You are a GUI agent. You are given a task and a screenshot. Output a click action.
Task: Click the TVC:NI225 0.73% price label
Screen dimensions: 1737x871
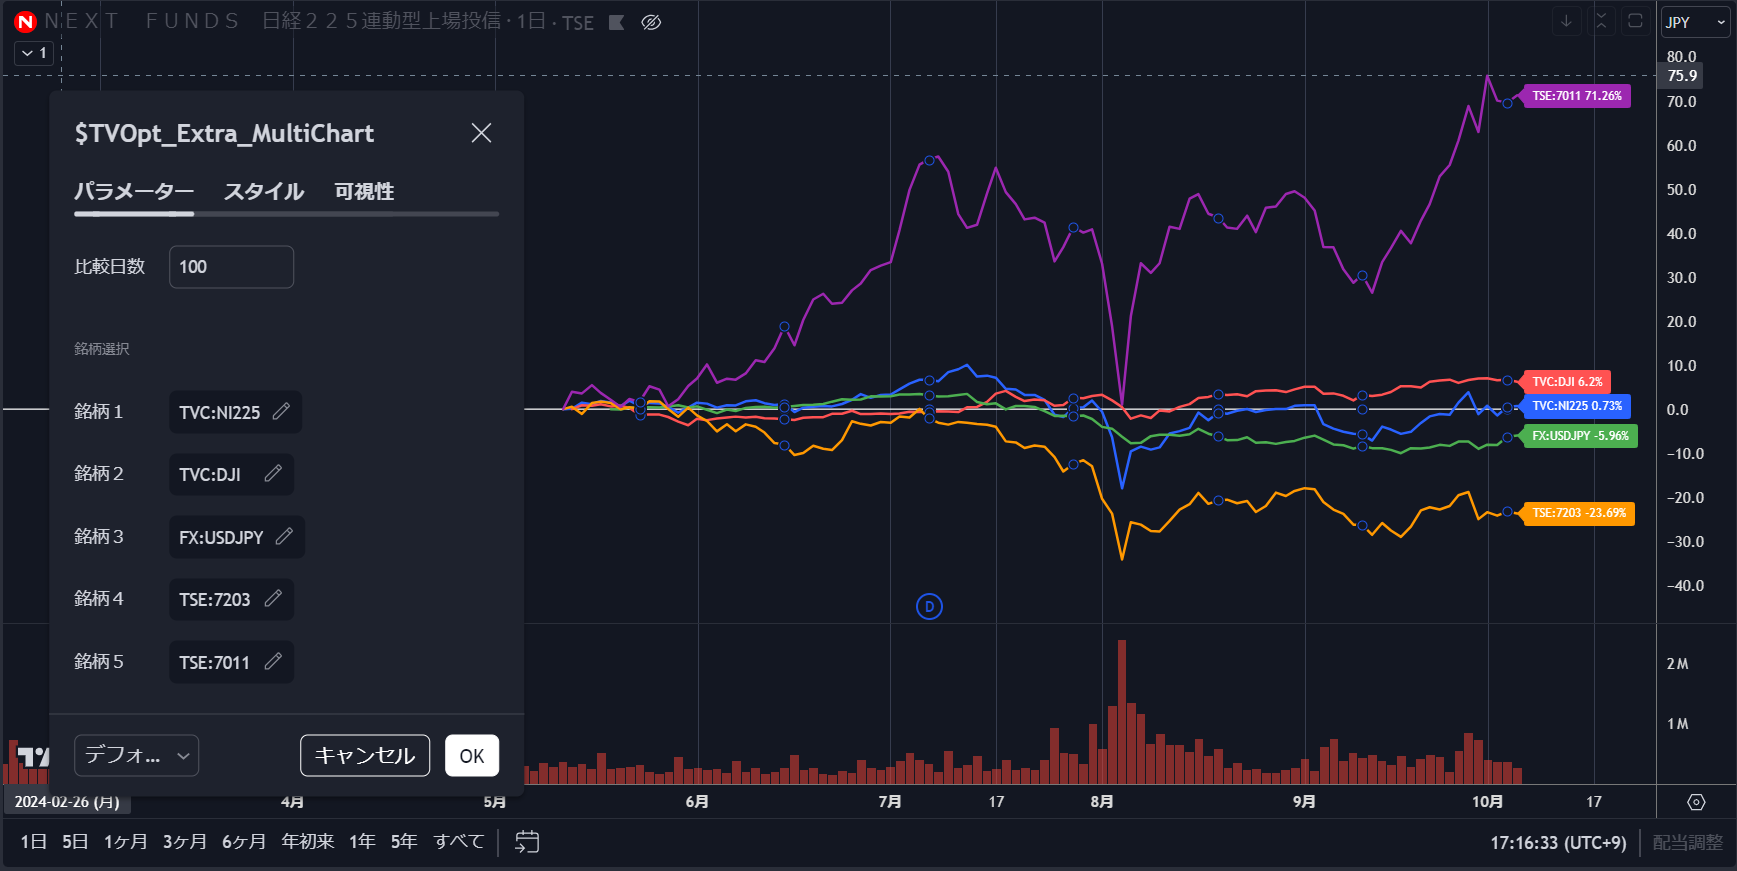1577,406
